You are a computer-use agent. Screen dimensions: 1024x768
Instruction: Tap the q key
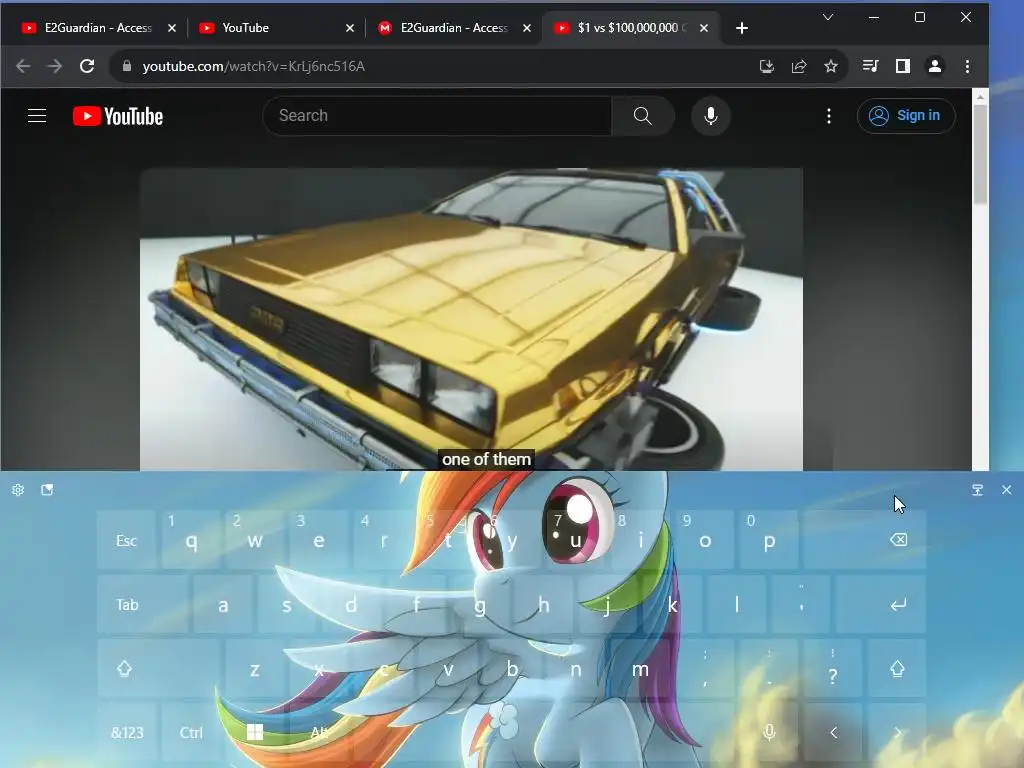[x=191, y=540]
